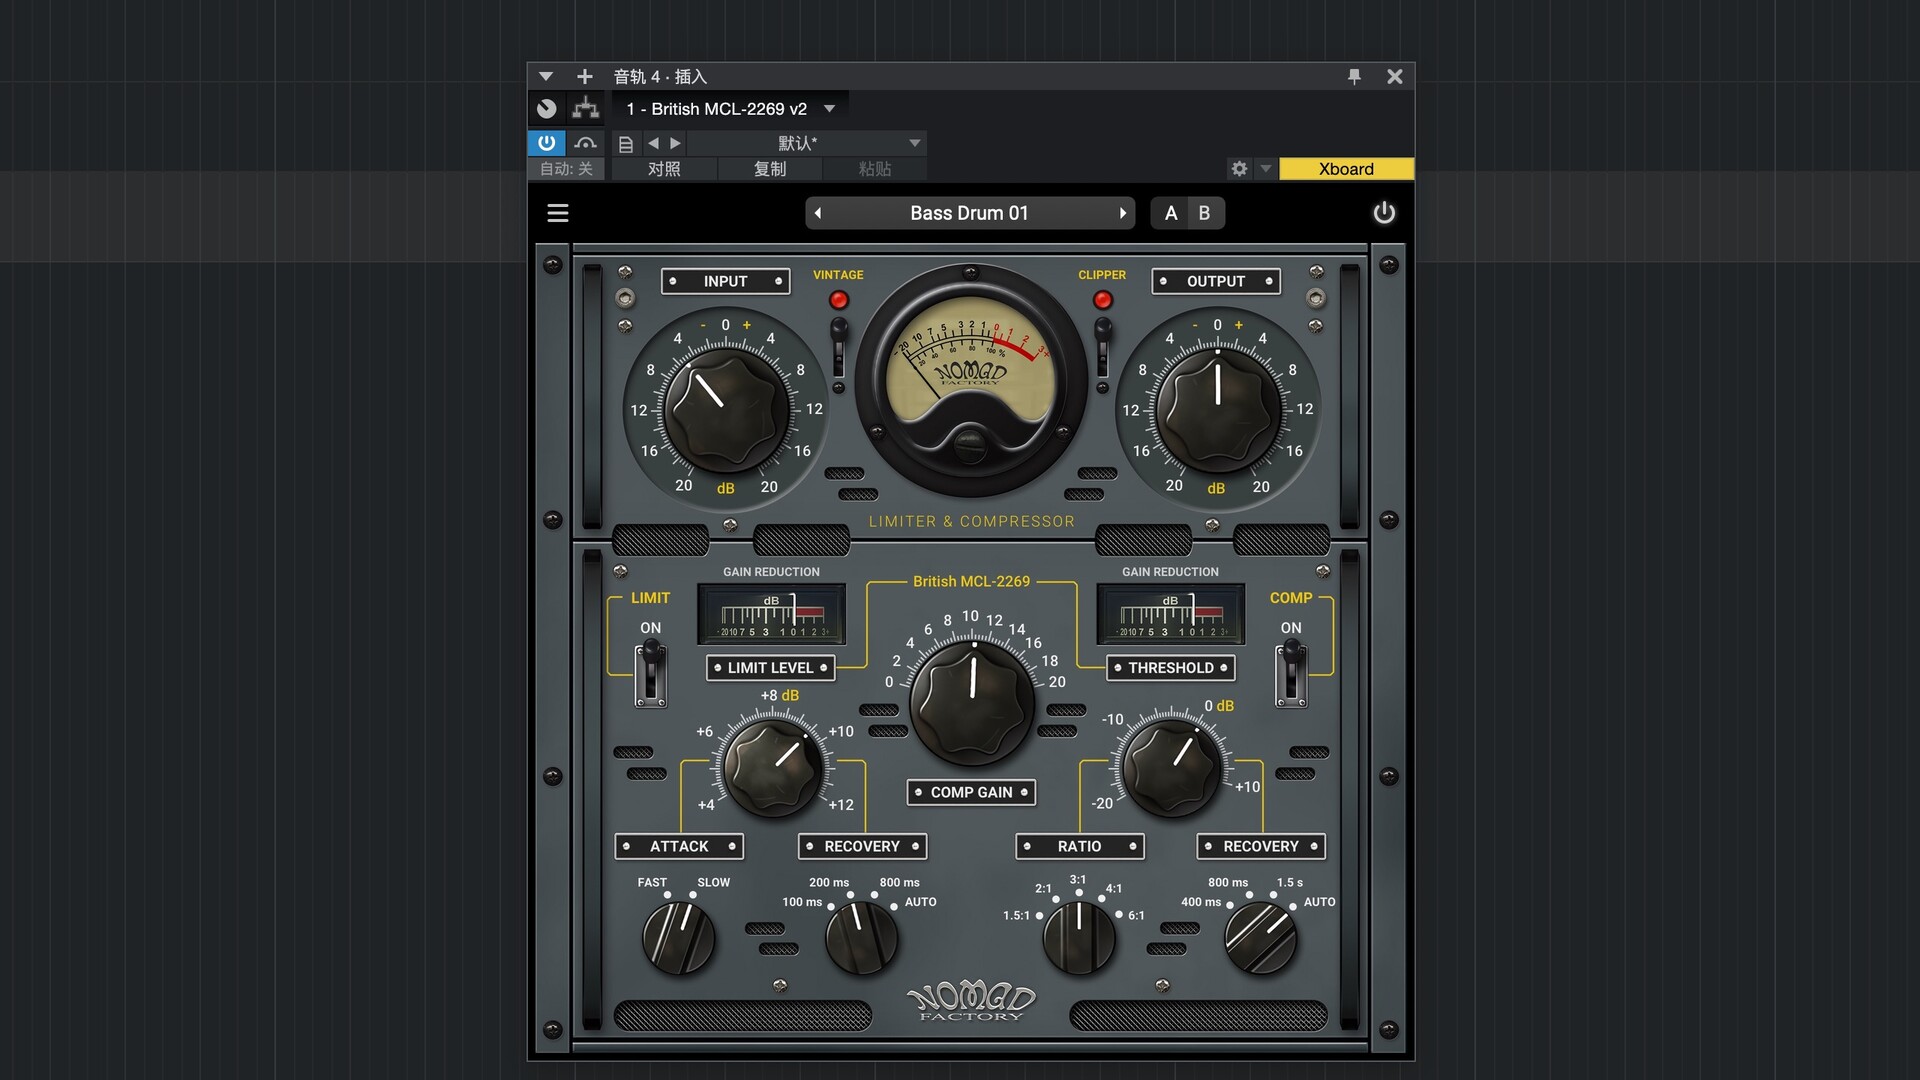Click the THRESHOLD knob
1920x1080 pixels.
1172,766
